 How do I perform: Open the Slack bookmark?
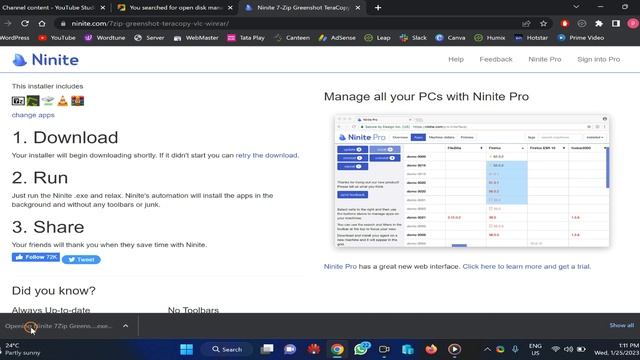(413, 38)
